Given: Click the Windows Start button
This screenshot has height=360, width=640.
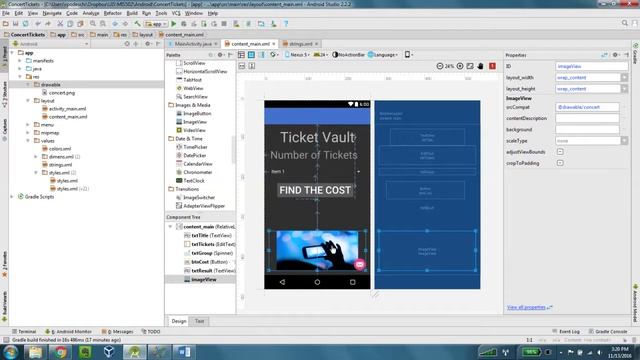Looking at the screenshot, I should coord(10,352).
